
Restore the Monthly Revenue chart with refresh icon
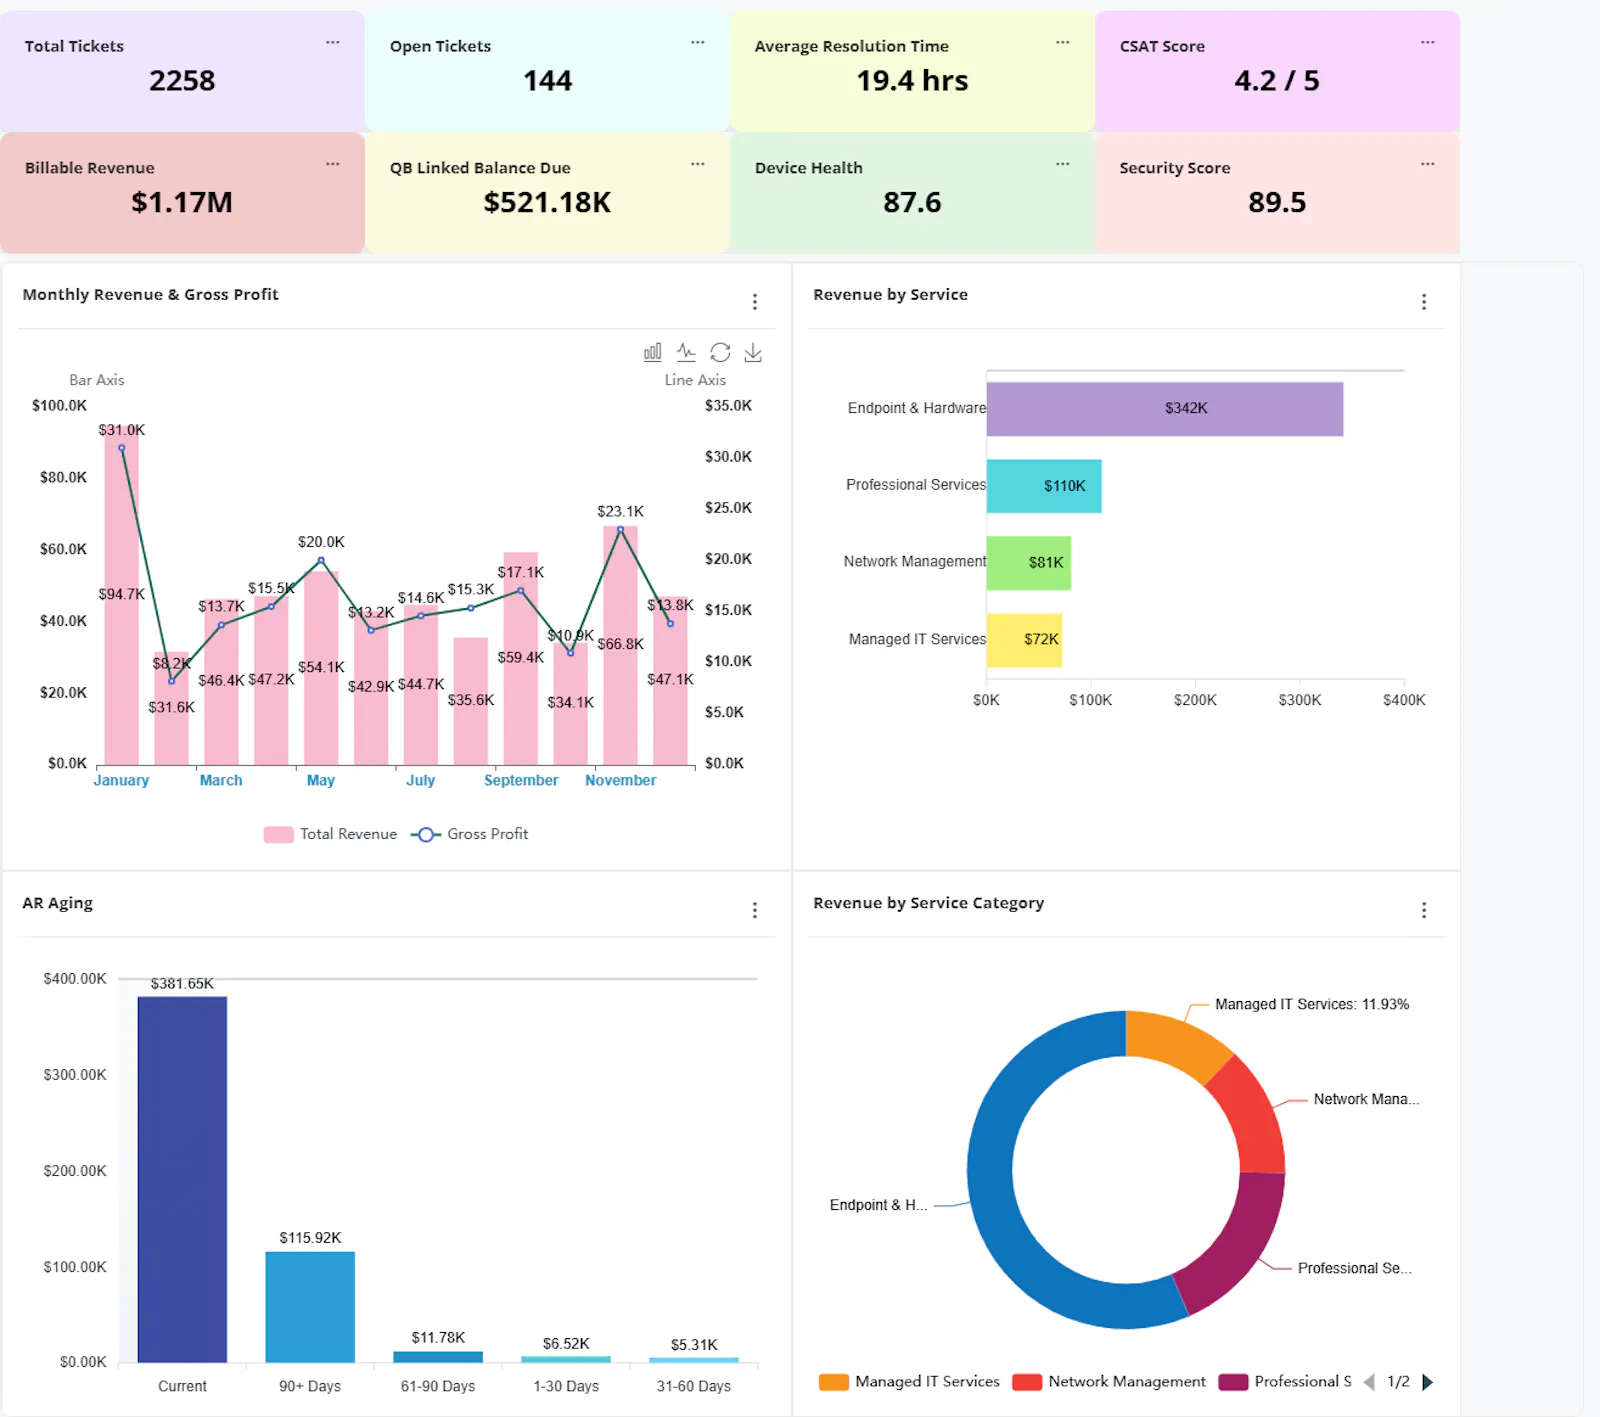click(720, 352)
